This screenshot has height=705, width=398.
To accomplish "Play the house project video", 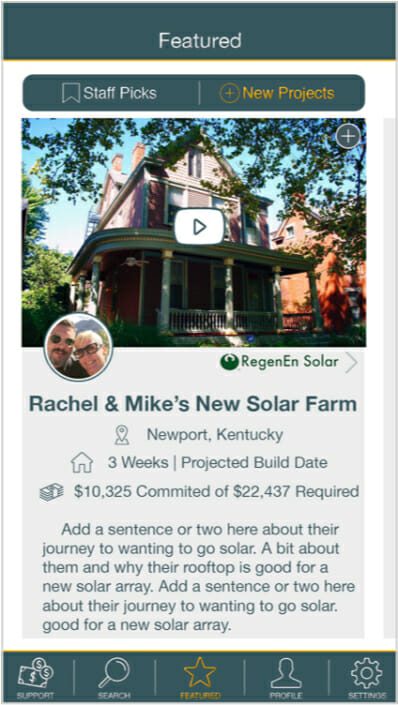I will click(x=199, y=227).
